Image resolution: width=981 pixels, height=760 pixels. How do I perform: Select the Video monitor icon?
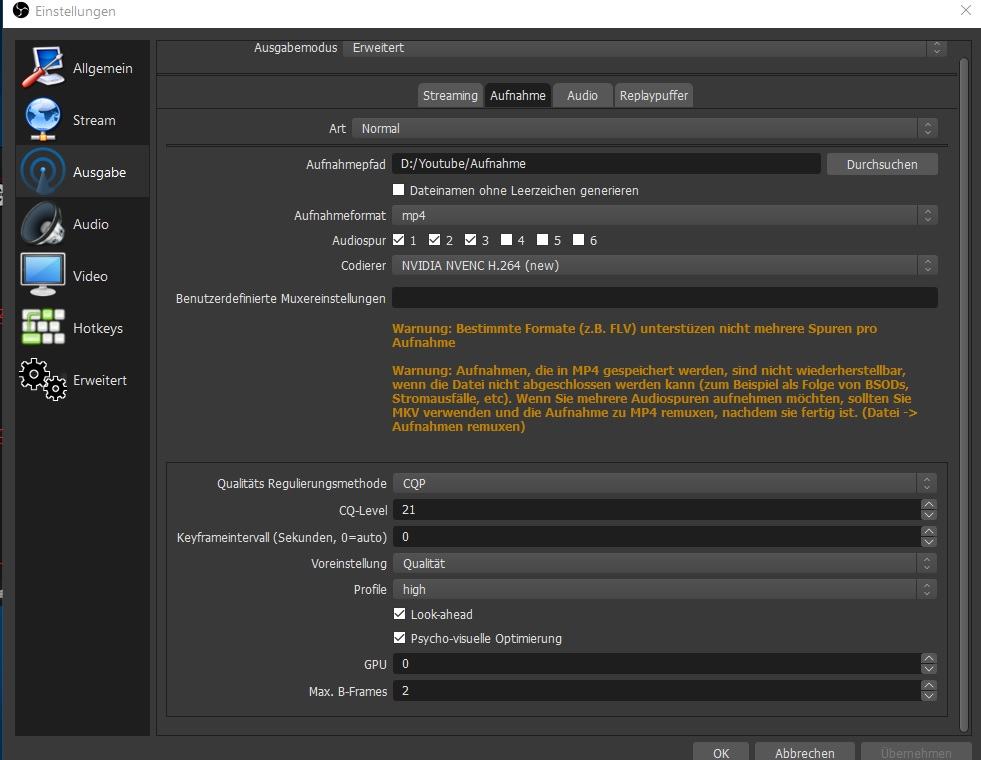click(x=43, y=275)
